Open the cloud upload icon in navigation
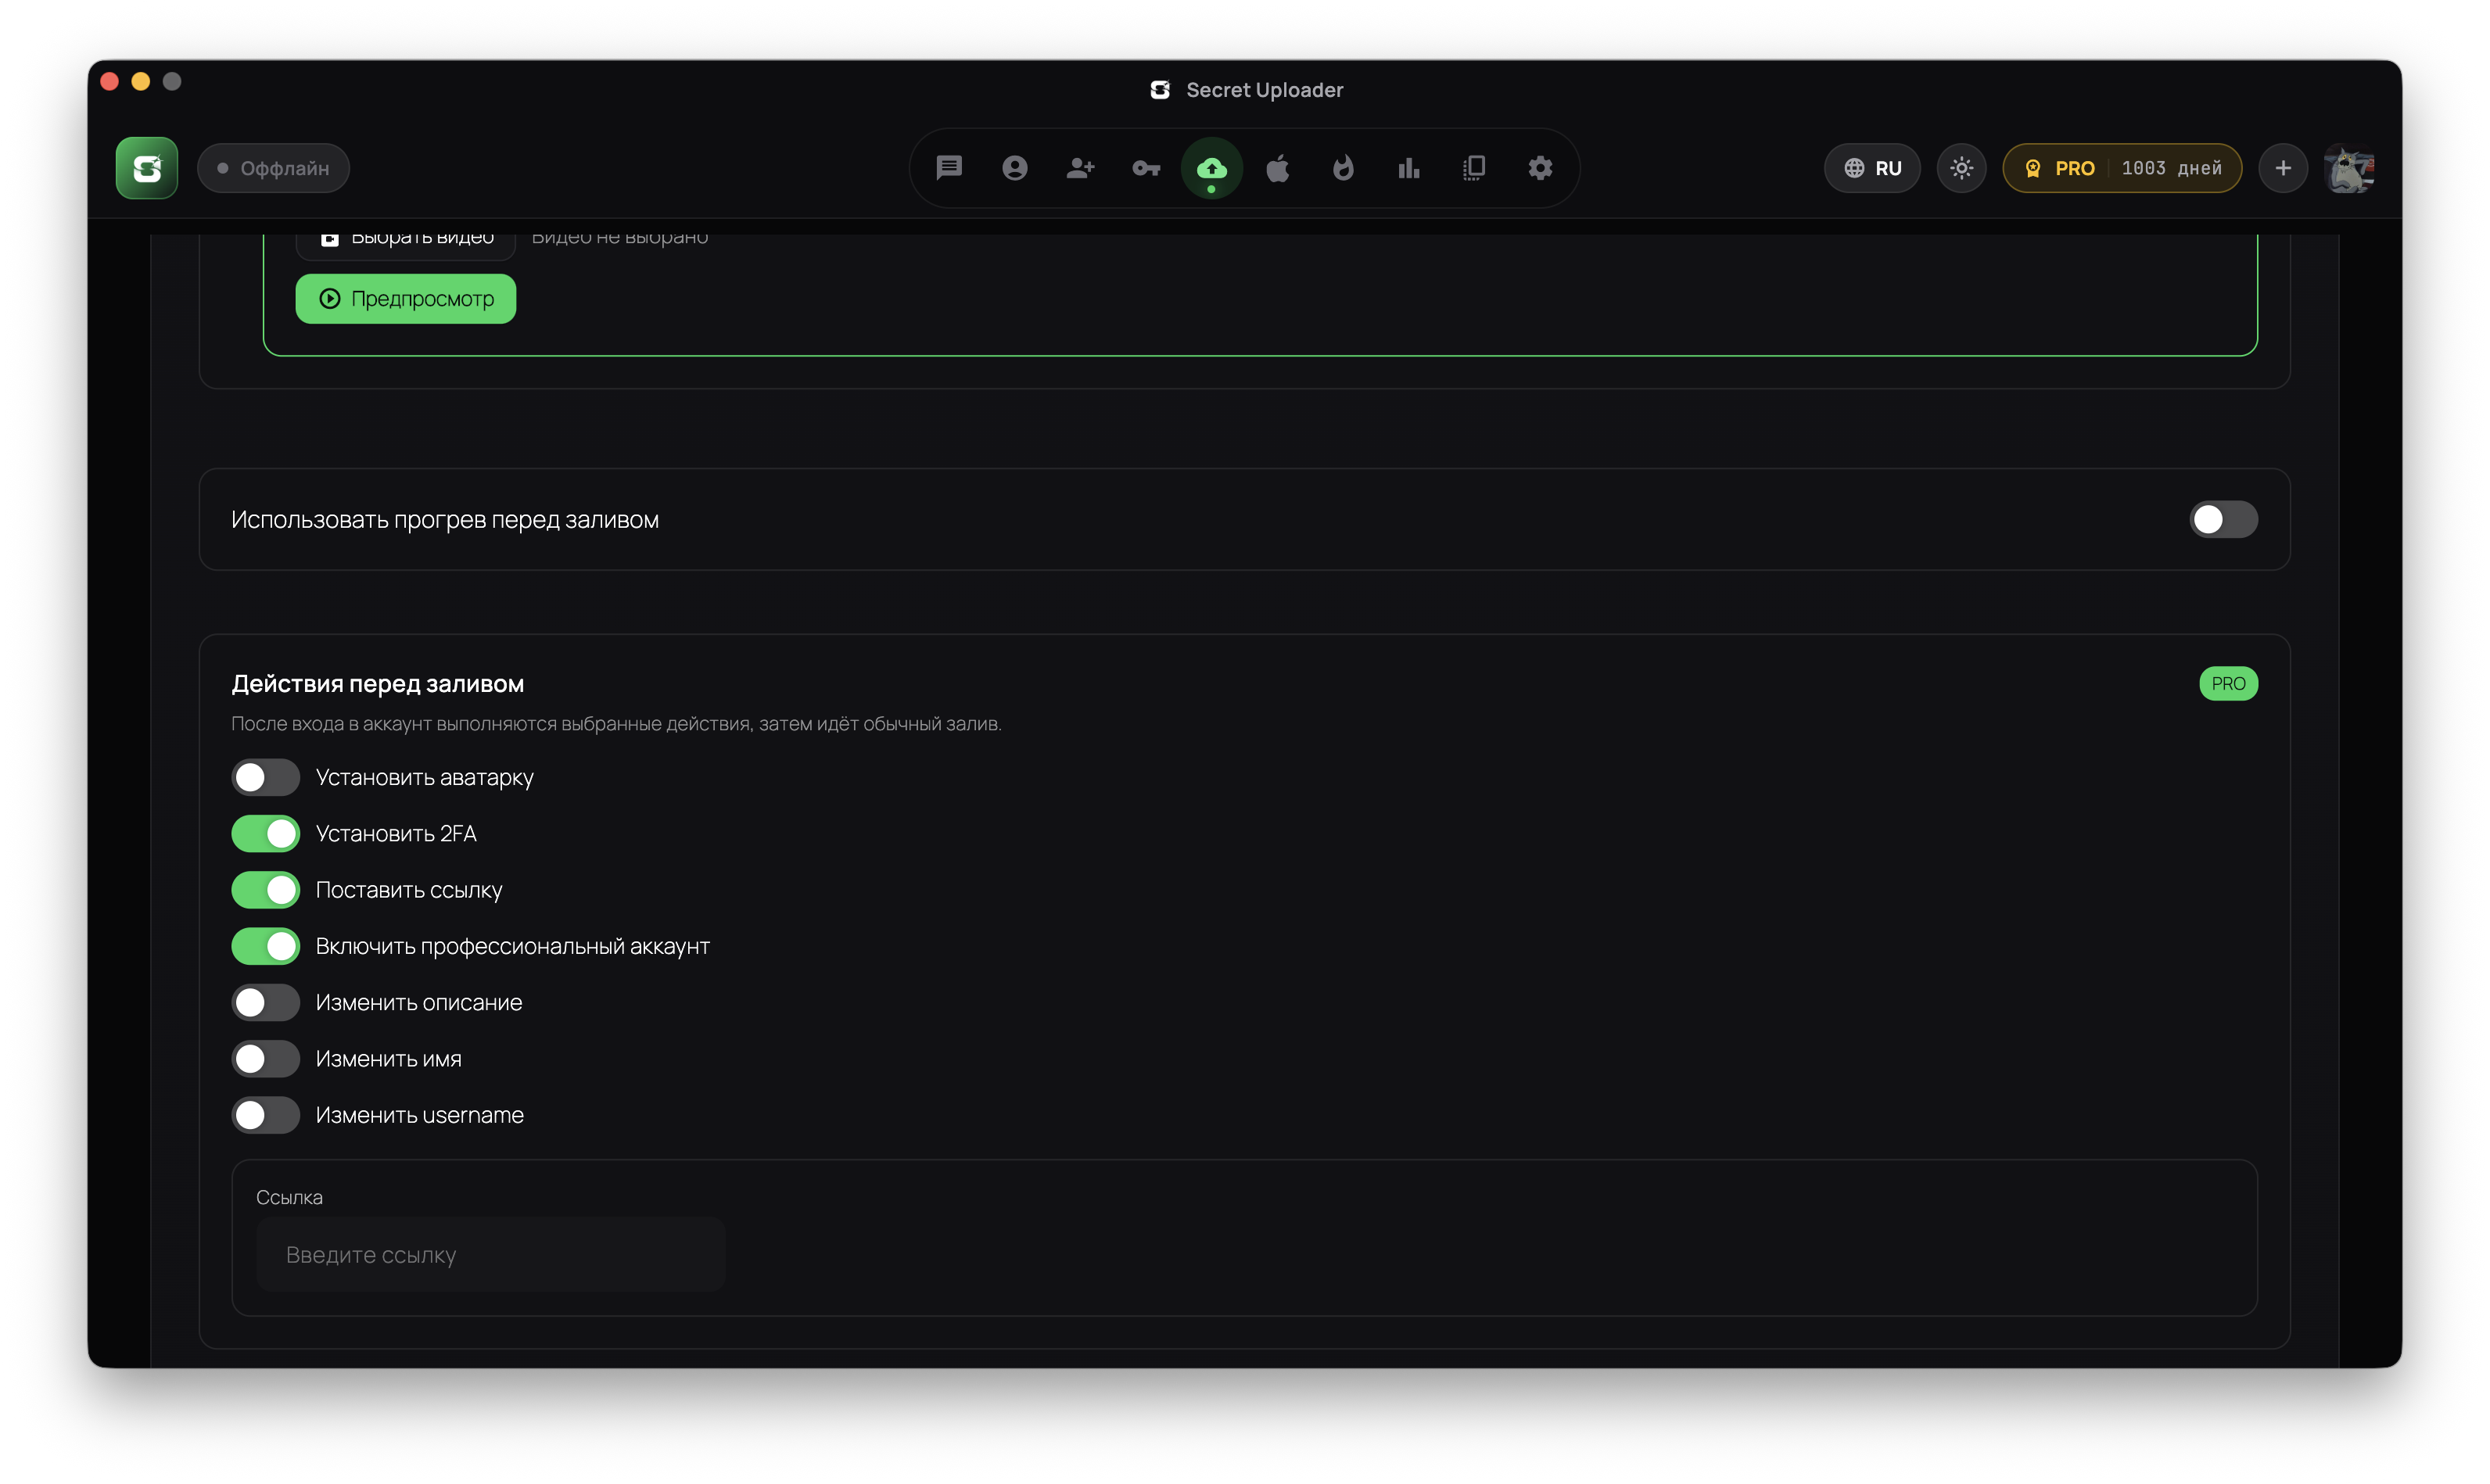This screenshot has width=2490, height=1484. point(1212,168)
